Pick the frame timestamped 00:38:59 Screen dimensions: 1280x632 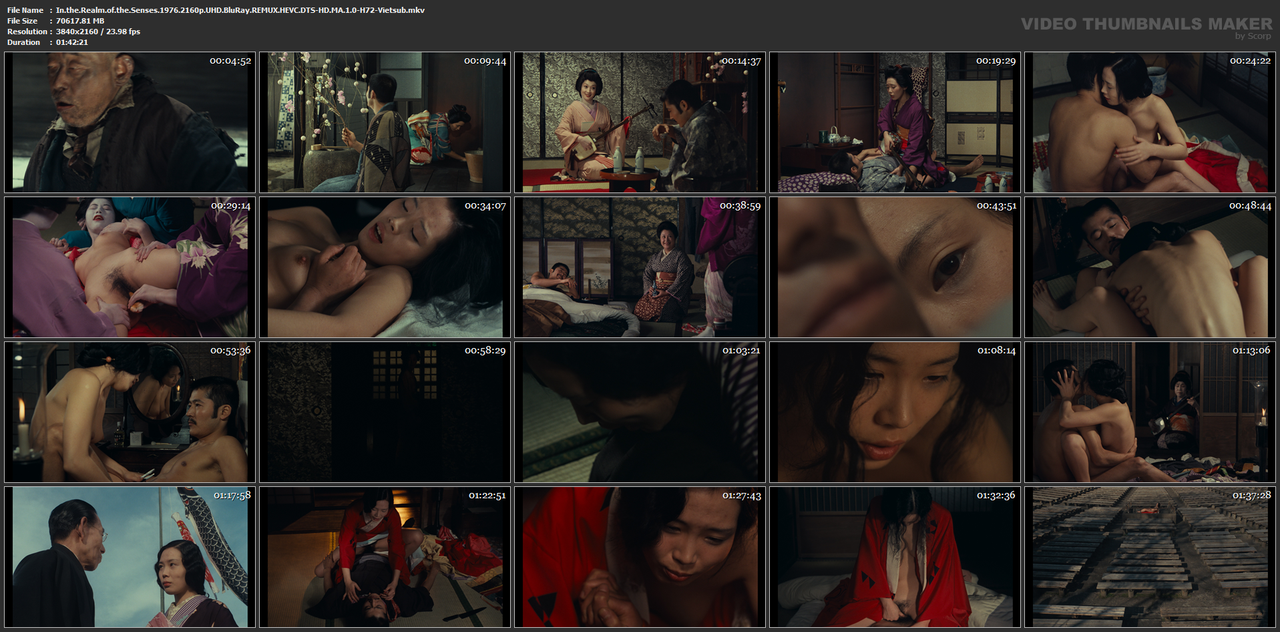click(639, 267)
